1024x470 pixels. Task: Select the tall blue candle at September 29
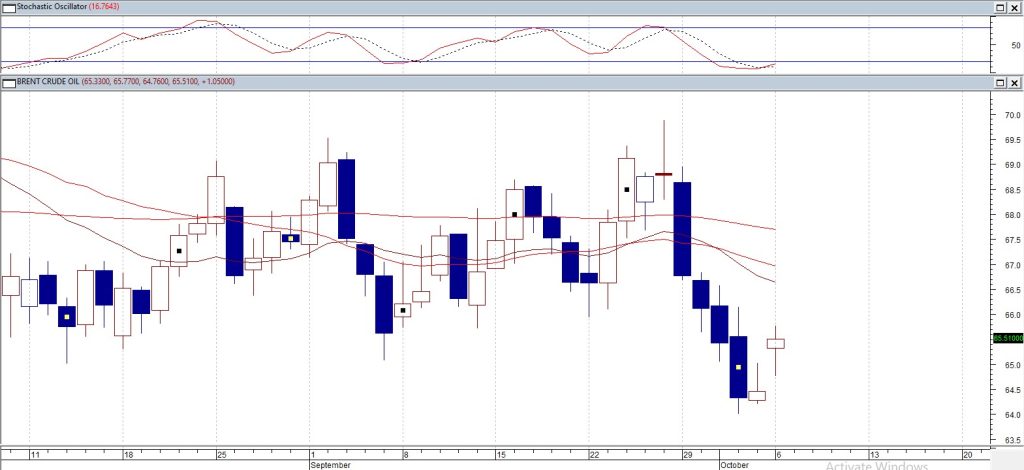click(x=683, y=228)
